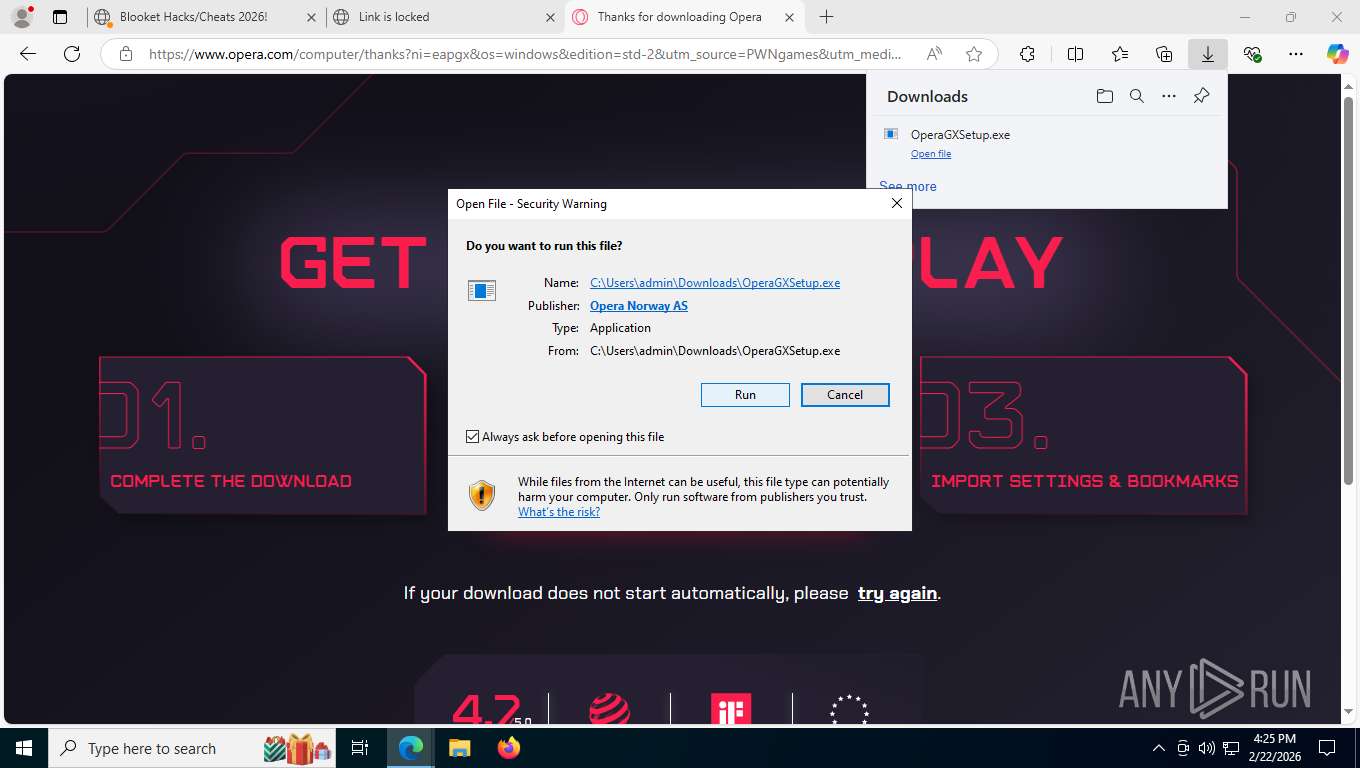Open the Favorites list icon

(x=1120, y=54)
